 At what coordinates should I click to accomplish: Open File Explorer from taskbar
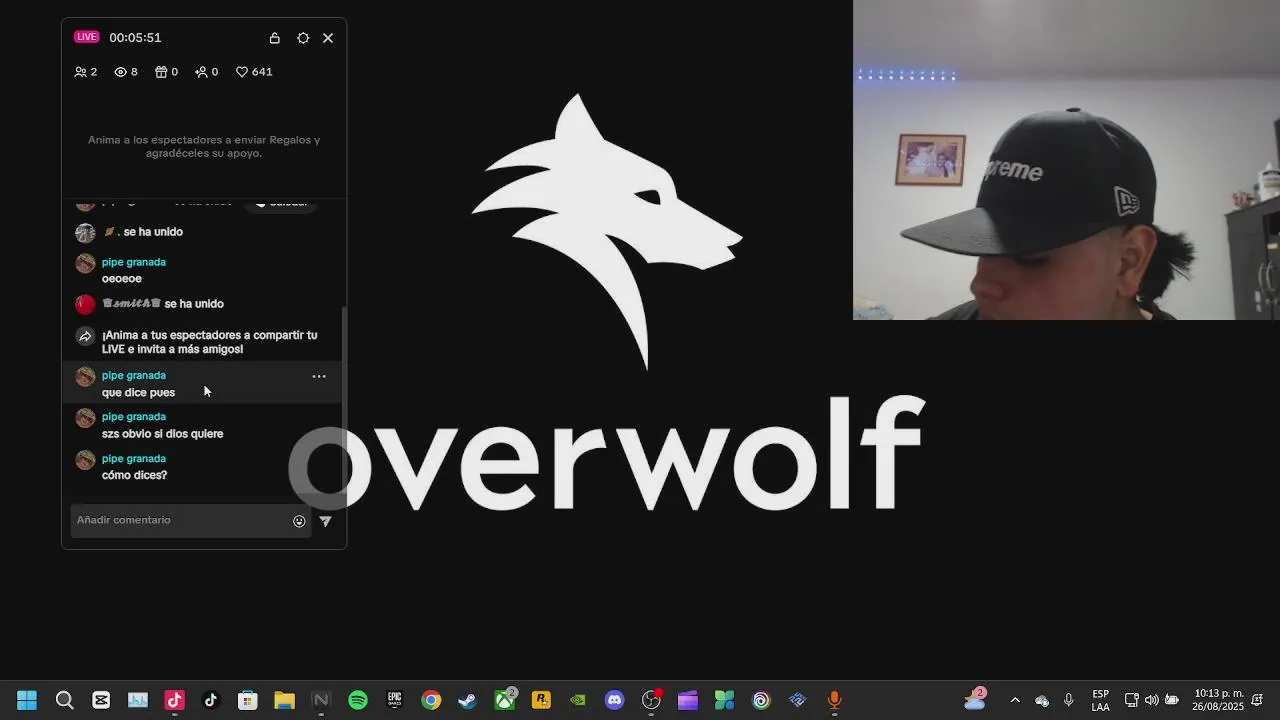pyautogui.click(x=284, y=700)
